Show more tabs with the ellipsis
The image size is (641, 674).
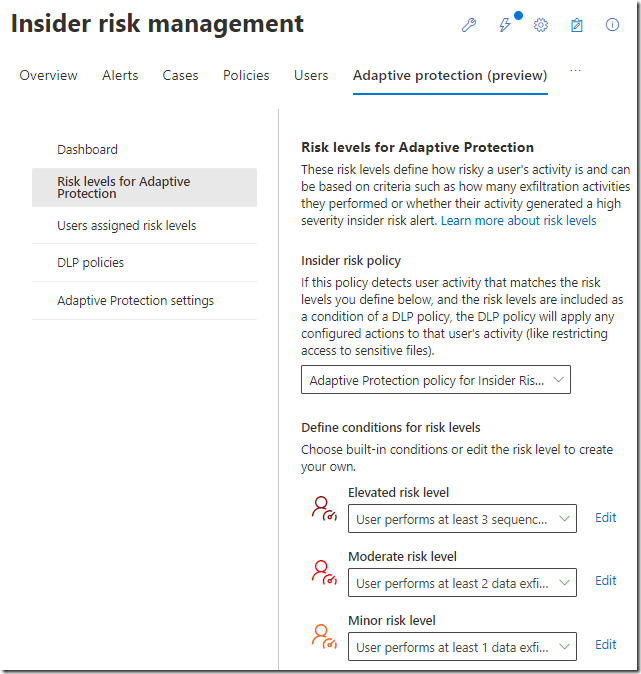click(574, 70)
